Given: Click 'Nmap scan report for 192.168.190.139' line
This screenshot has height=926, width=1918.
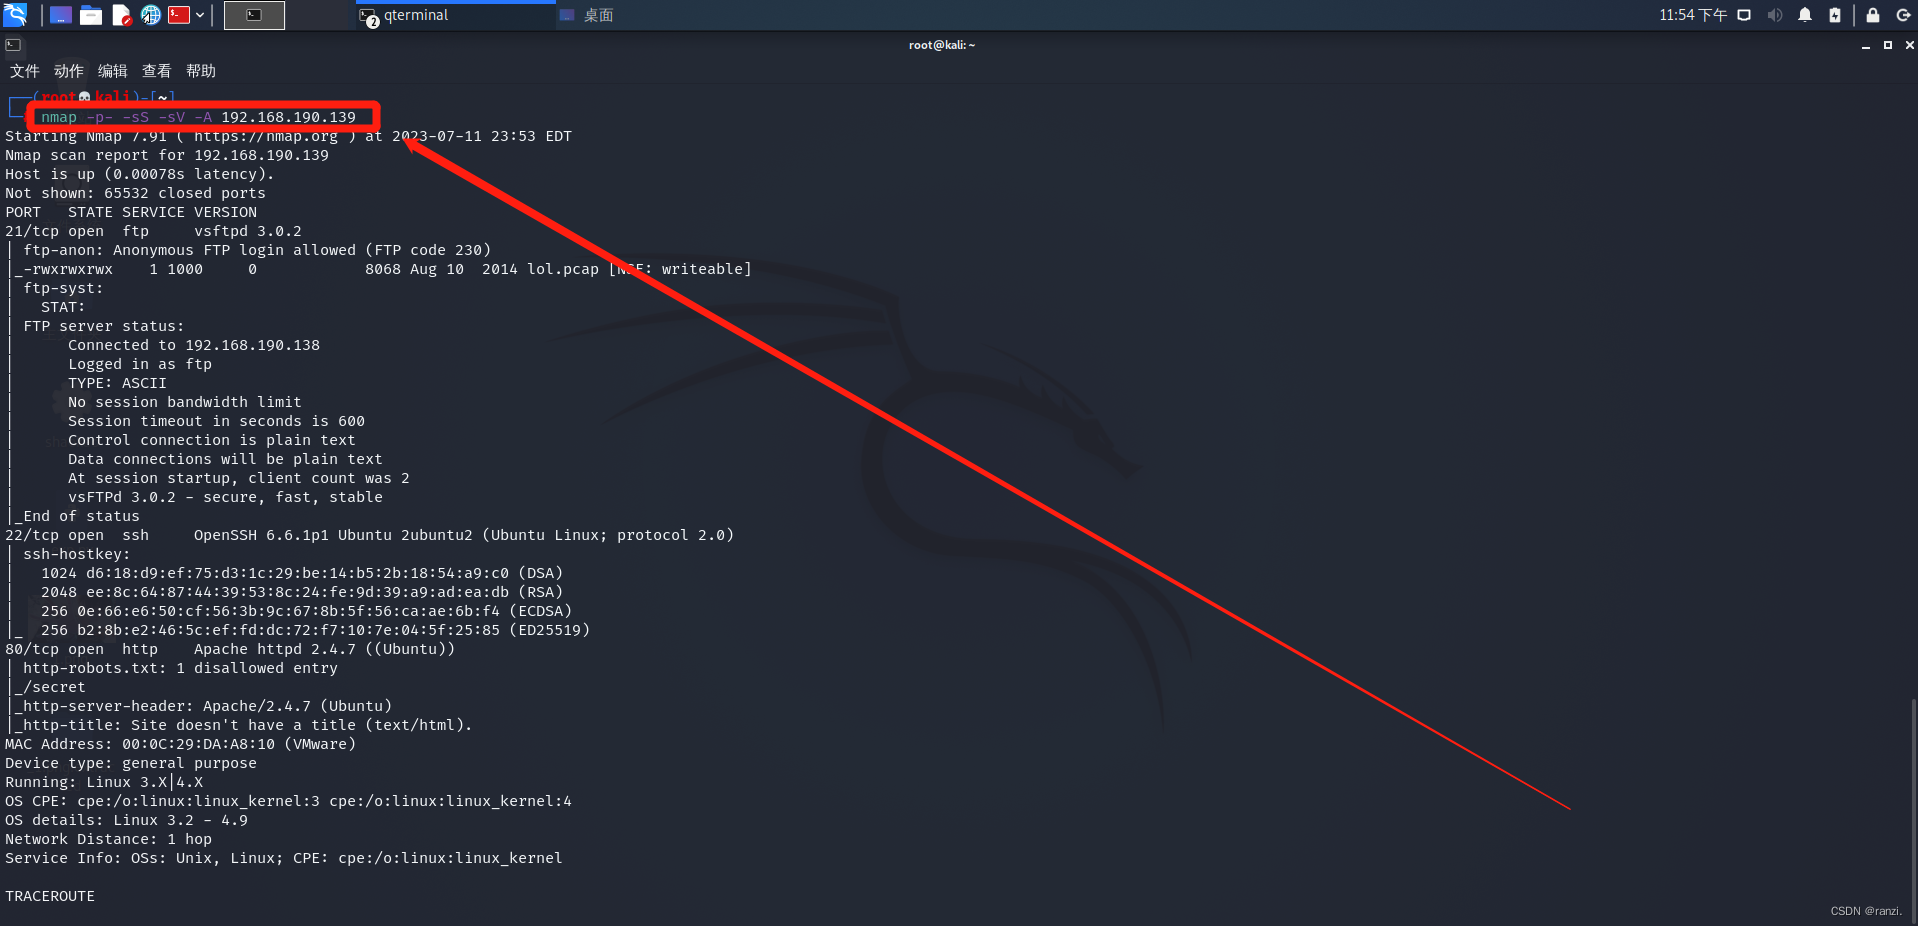Looking at the screenshot, I should [x=167, y=155].
